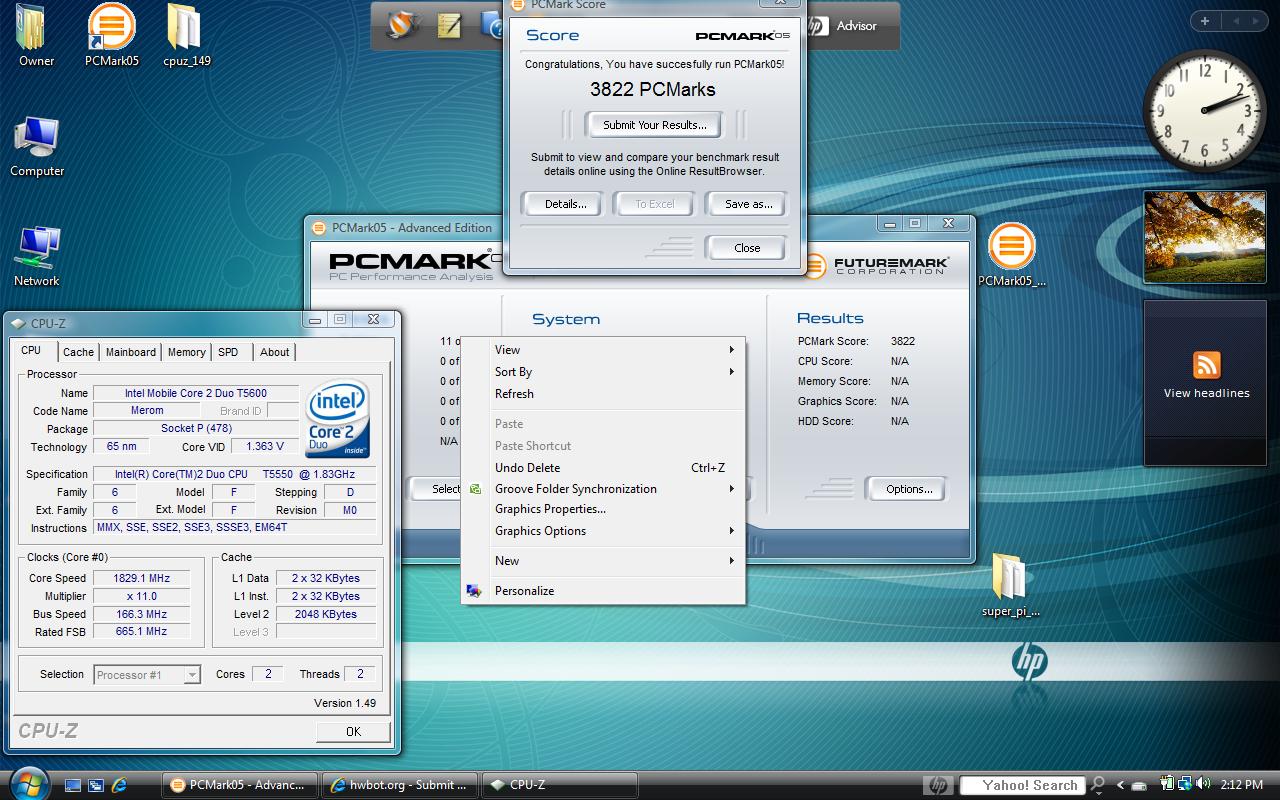Screen dimensions: 1280x800
Task: Click the shield icon in the top dock
Action: 403,26
